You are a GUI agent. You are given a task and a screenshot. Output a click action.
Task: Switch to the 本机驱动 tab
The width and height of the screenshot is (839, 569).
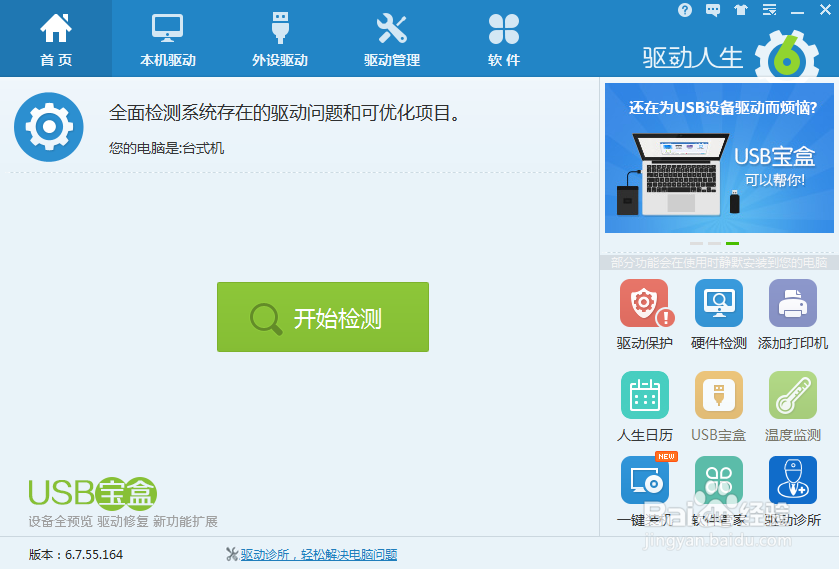(167, 39)
